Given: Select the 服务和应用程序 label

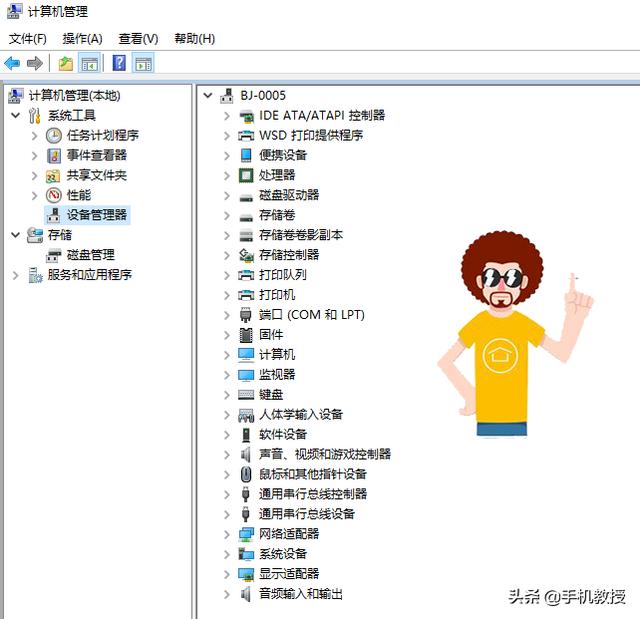Looking at the screenshot, I should pyautogui.click(x=90, y=275).
